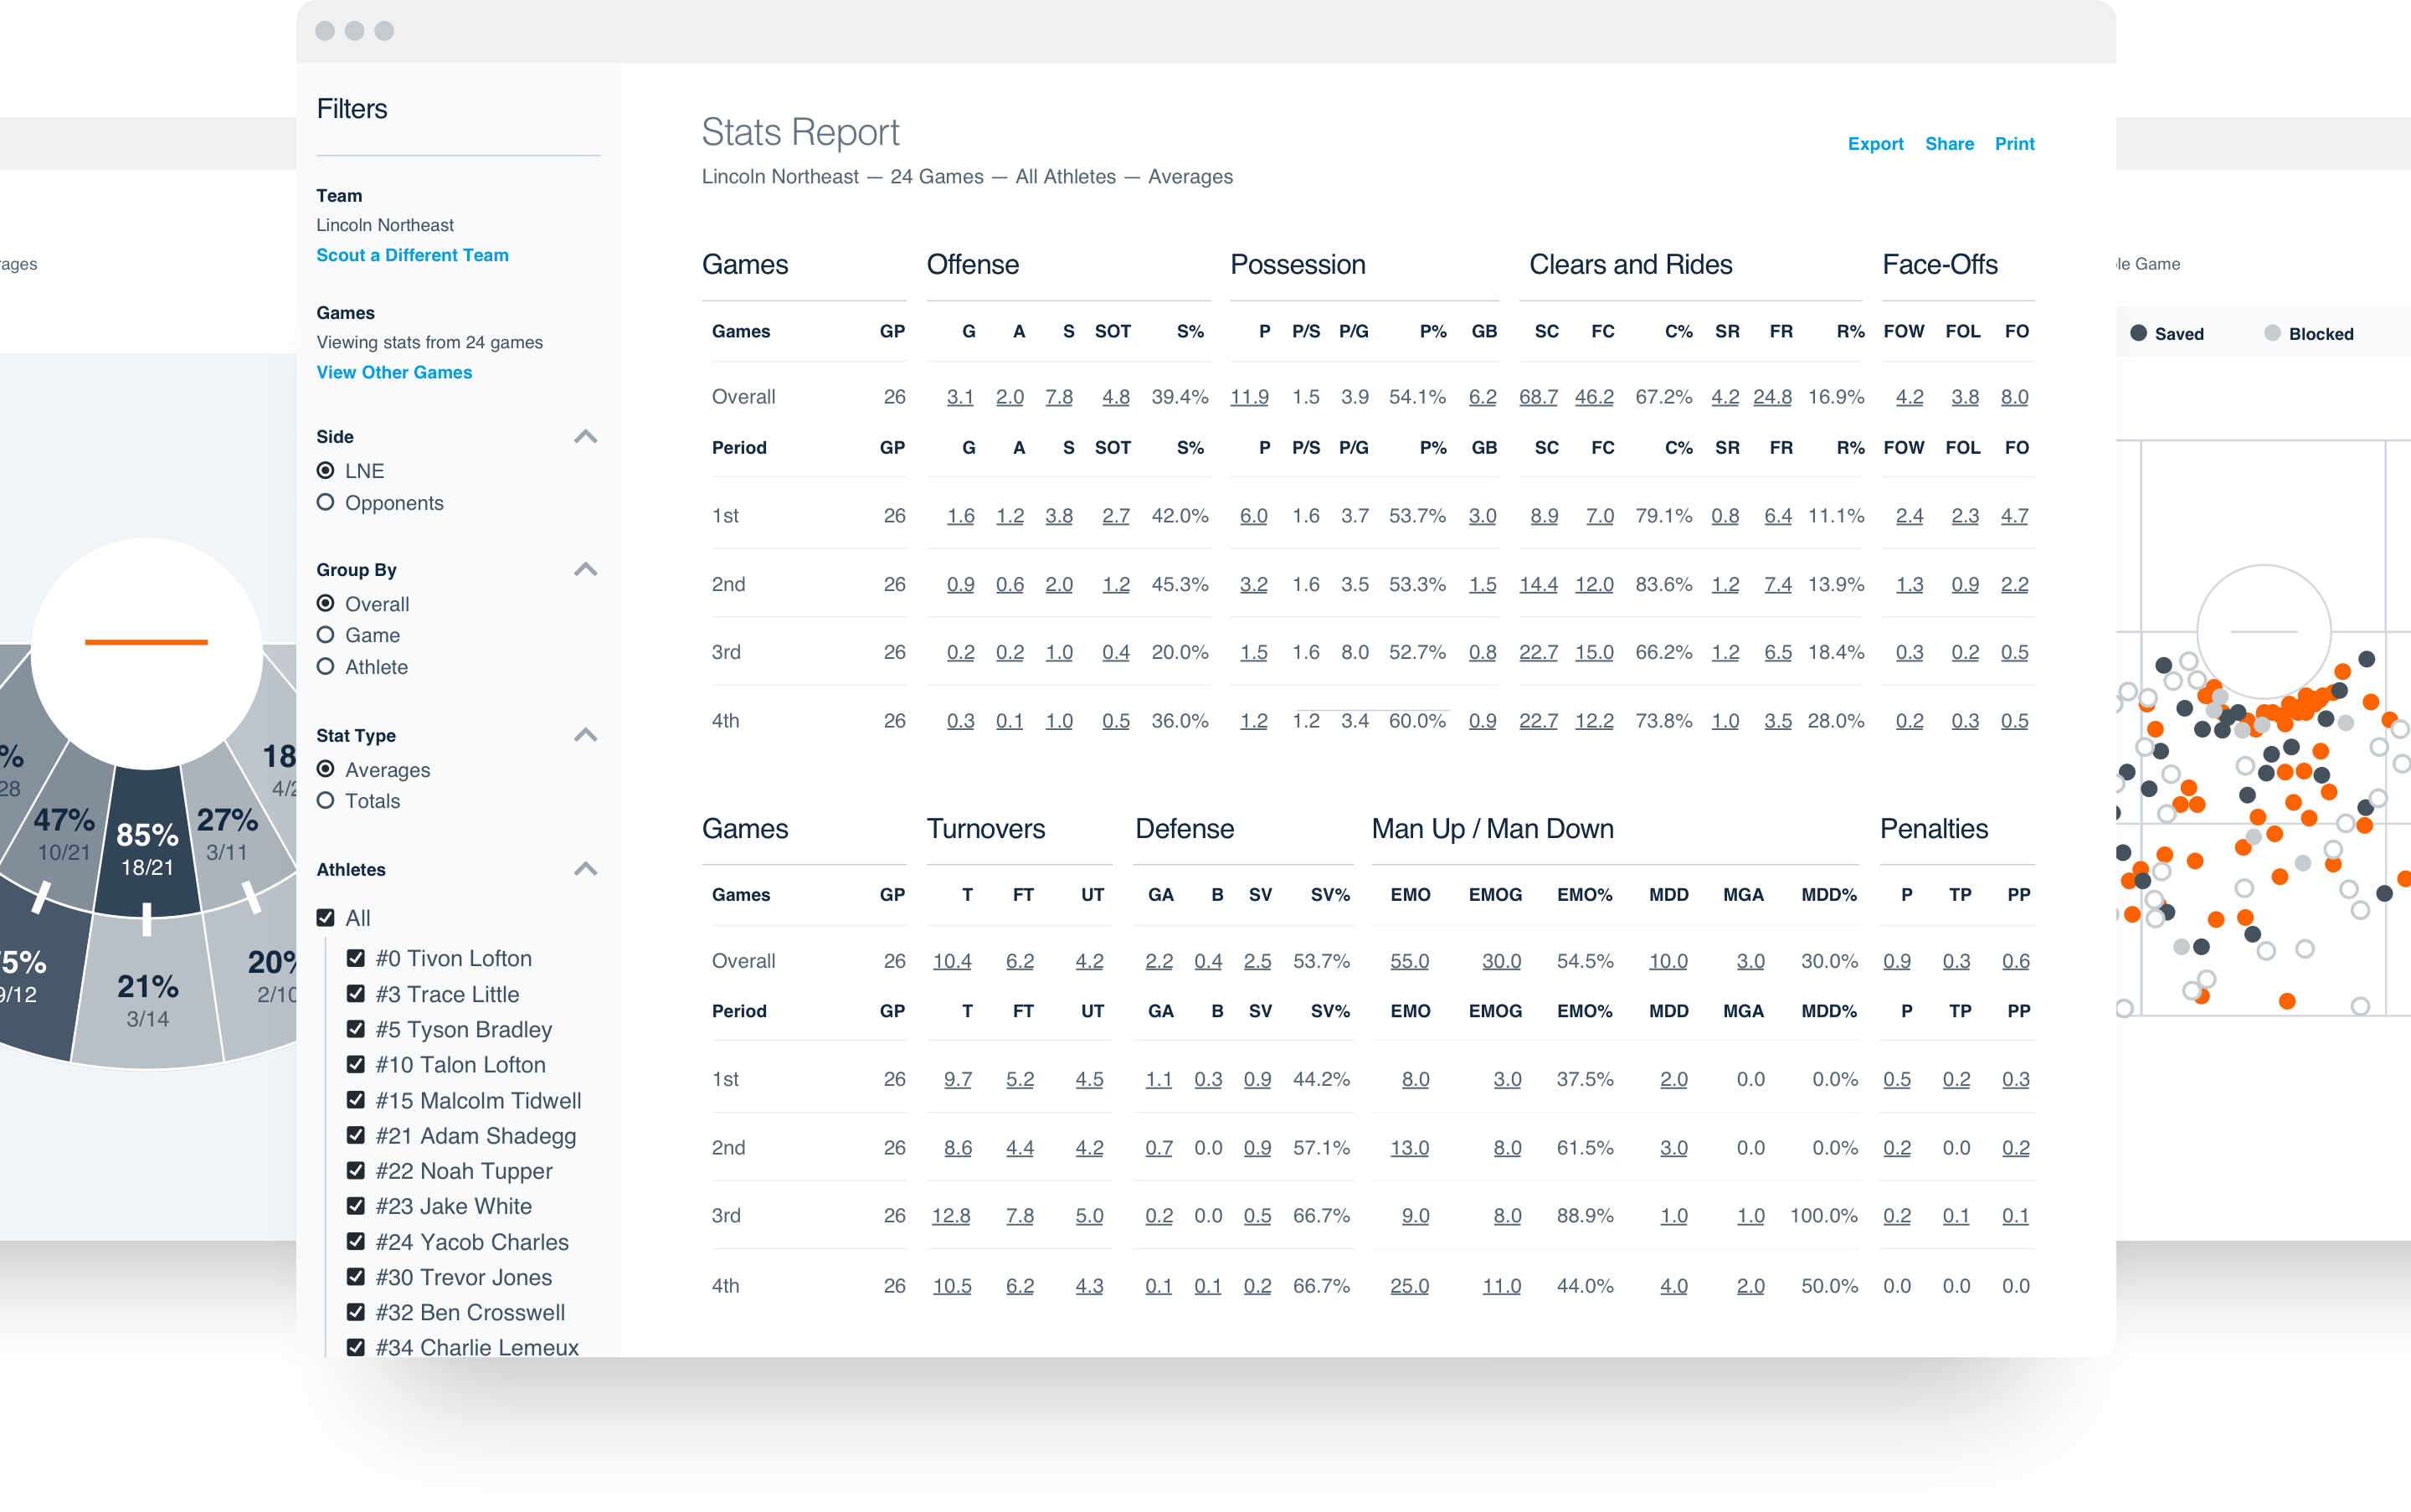Viewport: 2411px width, 1512px height.
Task: Uncheck the All athletes checkbox
Action: point(325,918)
